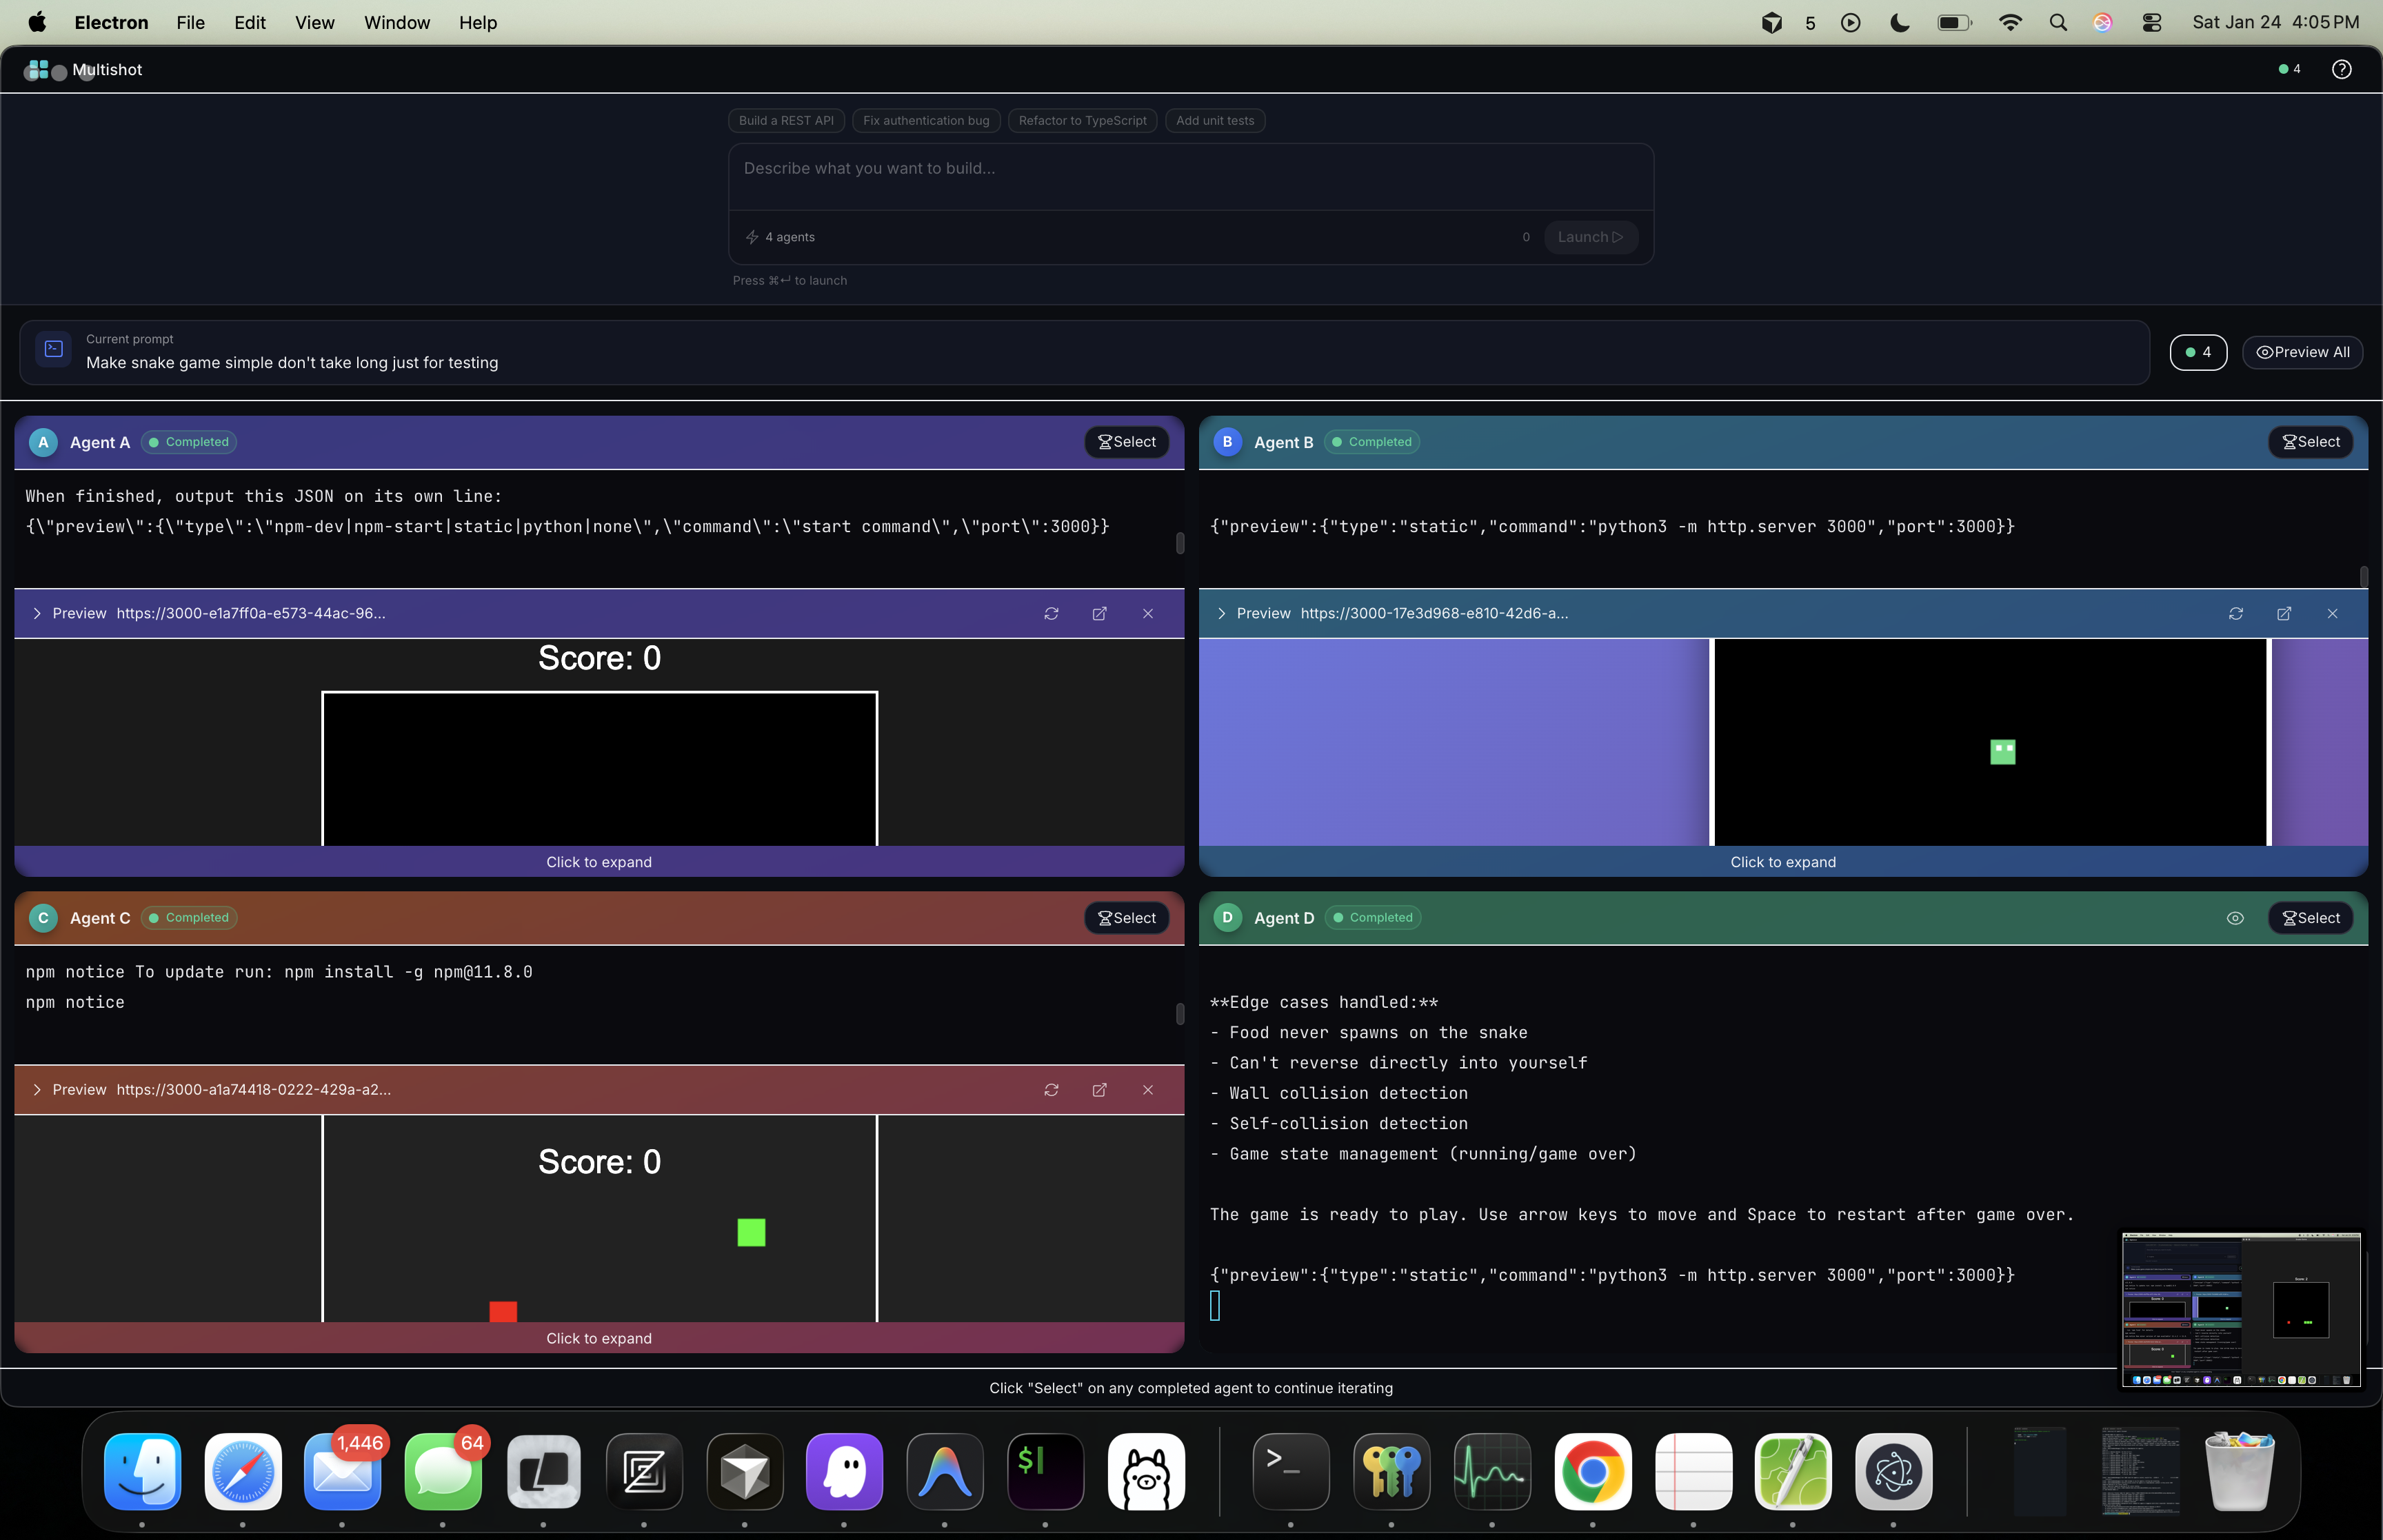
Task: Click to expand Agent C preview bar
Action: (x=598, y=1338)
